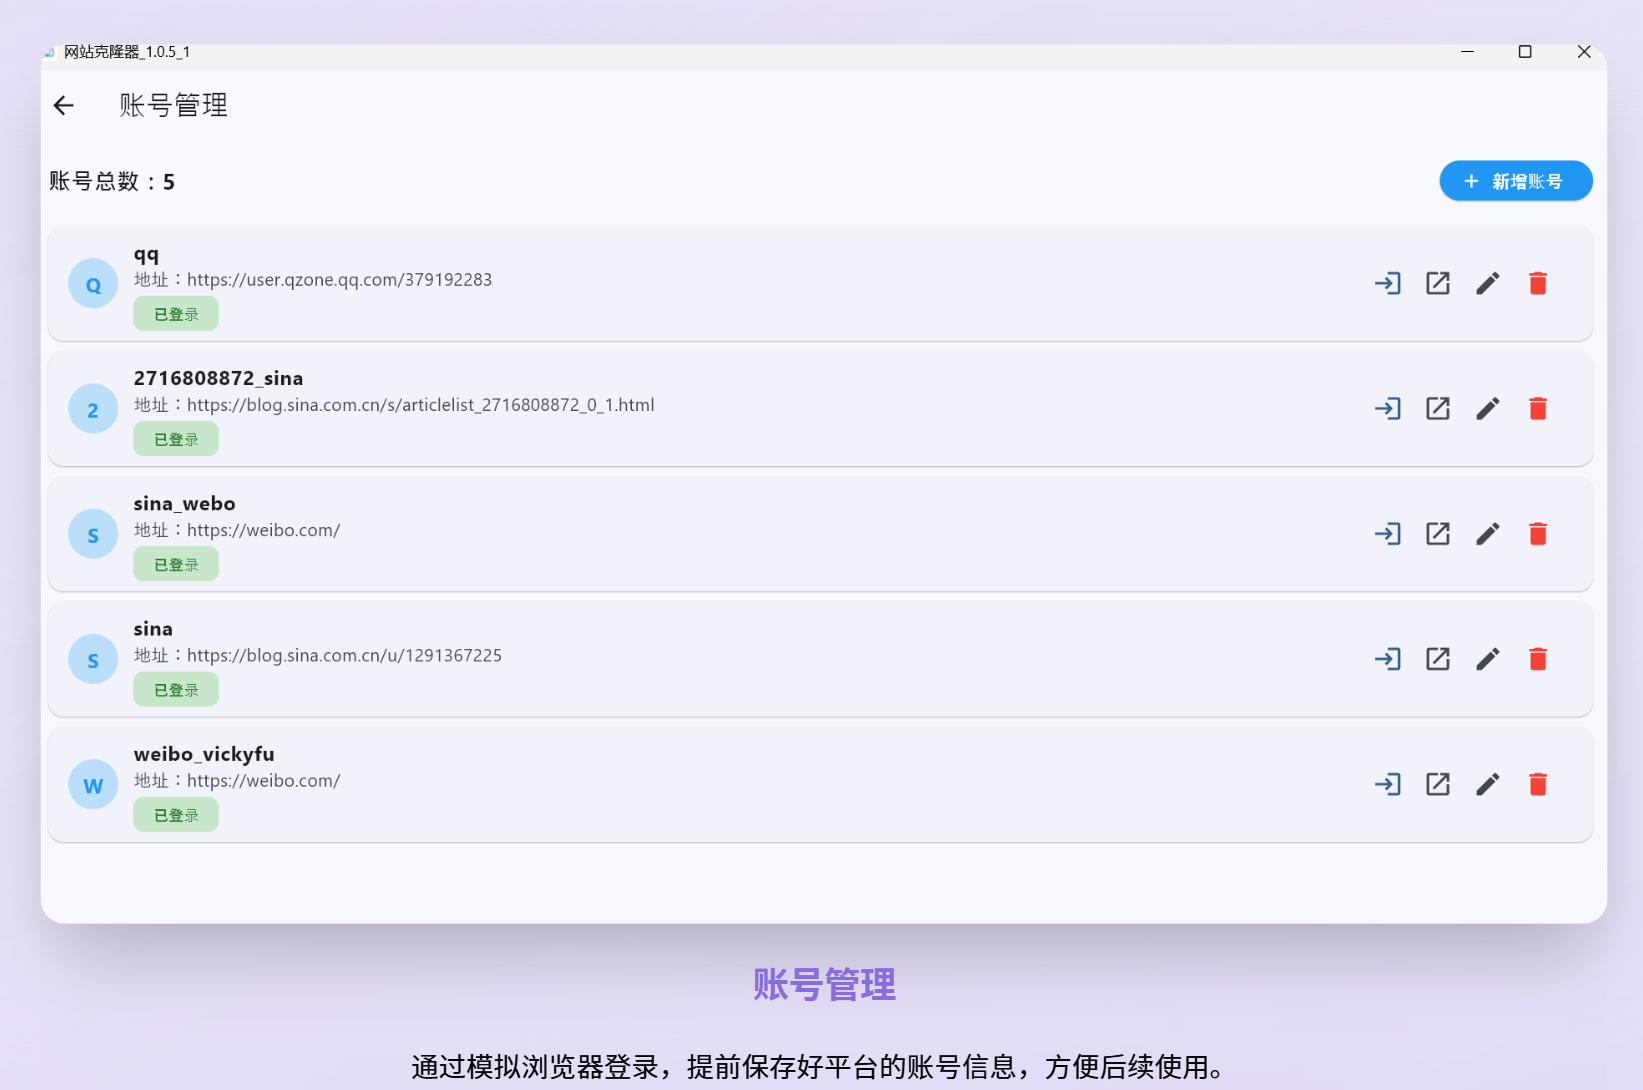Image resolution: width=1643 pixels, height=1090 pixels.
Task: Click login icon for weibo_vickyfu account
Action: coord(1387,785)
